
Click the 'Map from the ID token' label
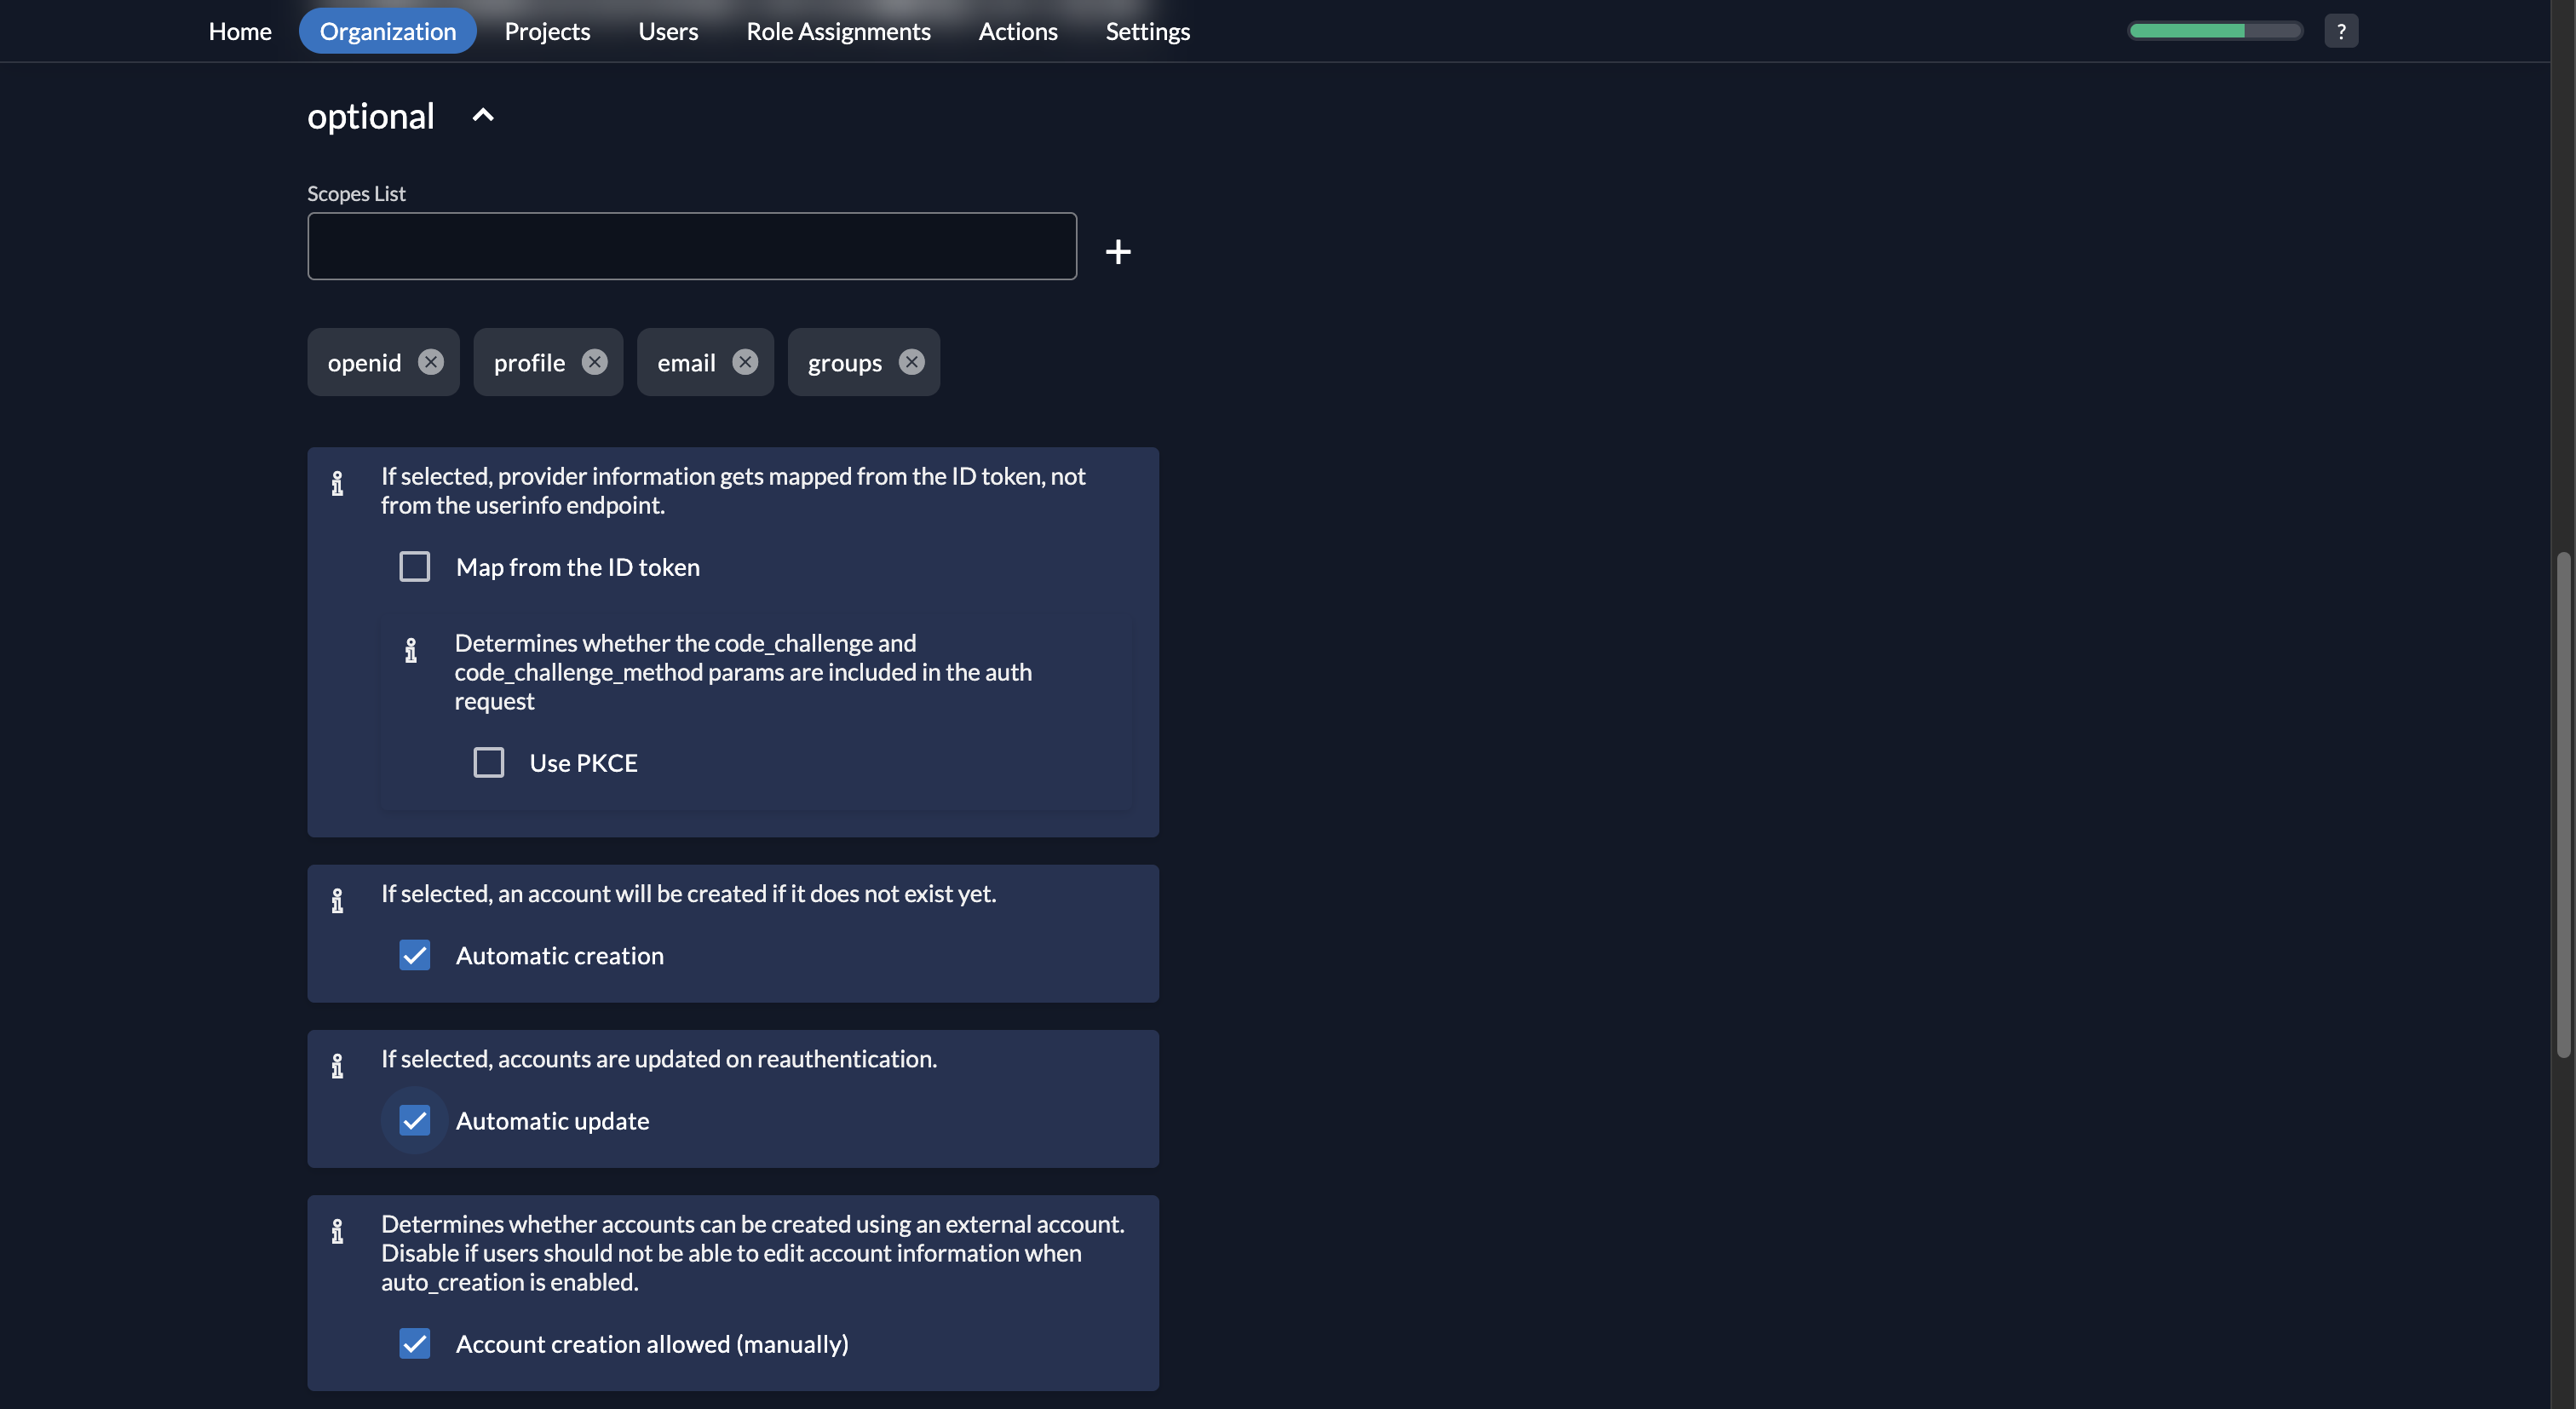[x=578, y=567]
